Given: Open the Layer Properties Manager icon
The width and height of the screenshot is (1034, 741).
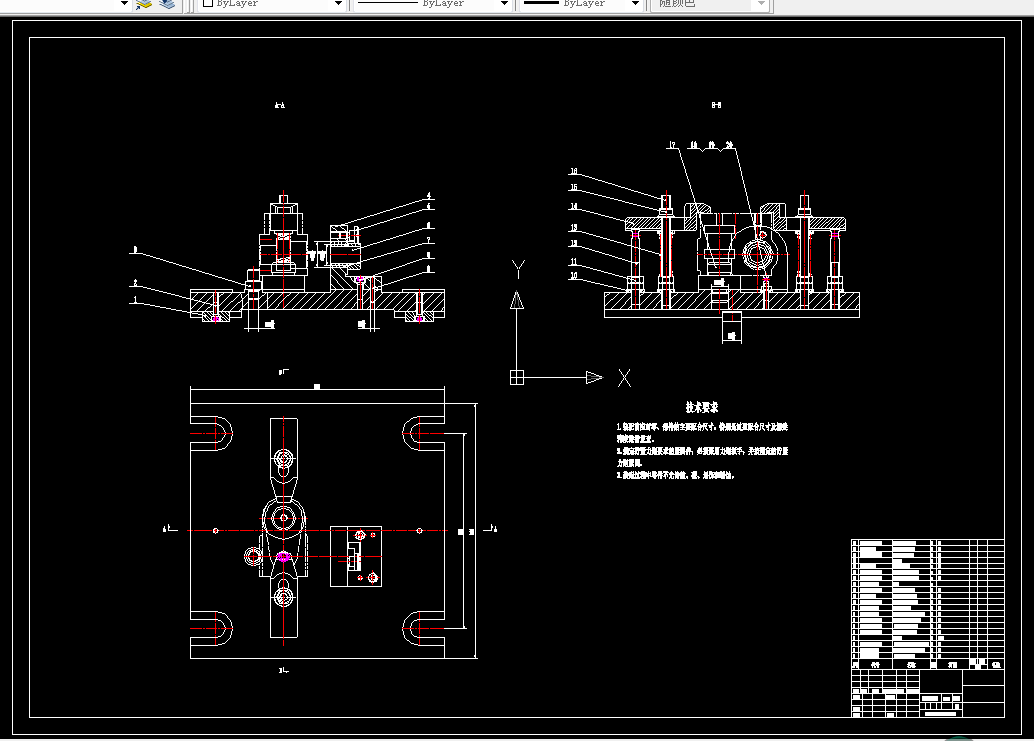Looking at the screenshot, I should point(144,4).
